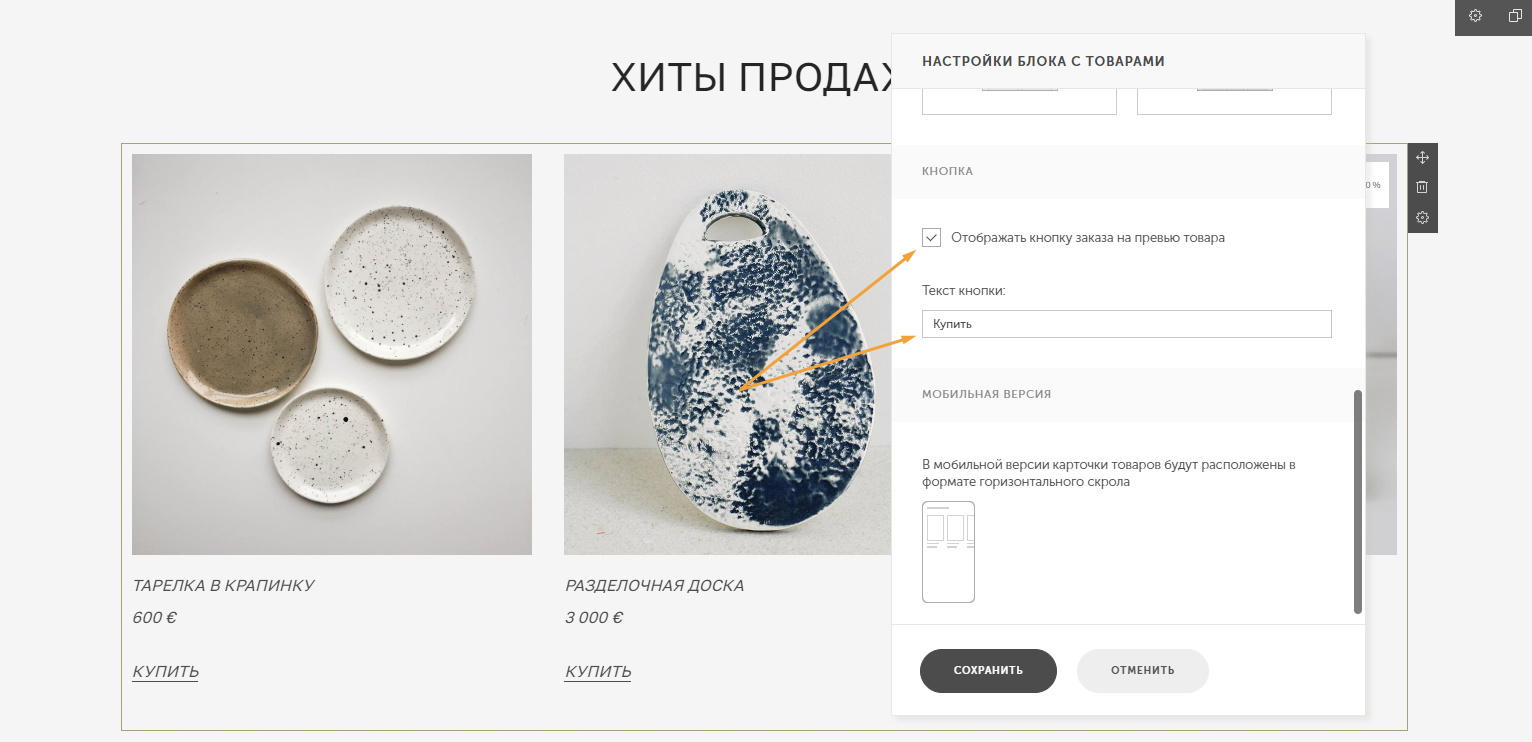Click the 'Тарелка в крапинку' product title
The image size is (1532, 742).
tap(223, 585)
